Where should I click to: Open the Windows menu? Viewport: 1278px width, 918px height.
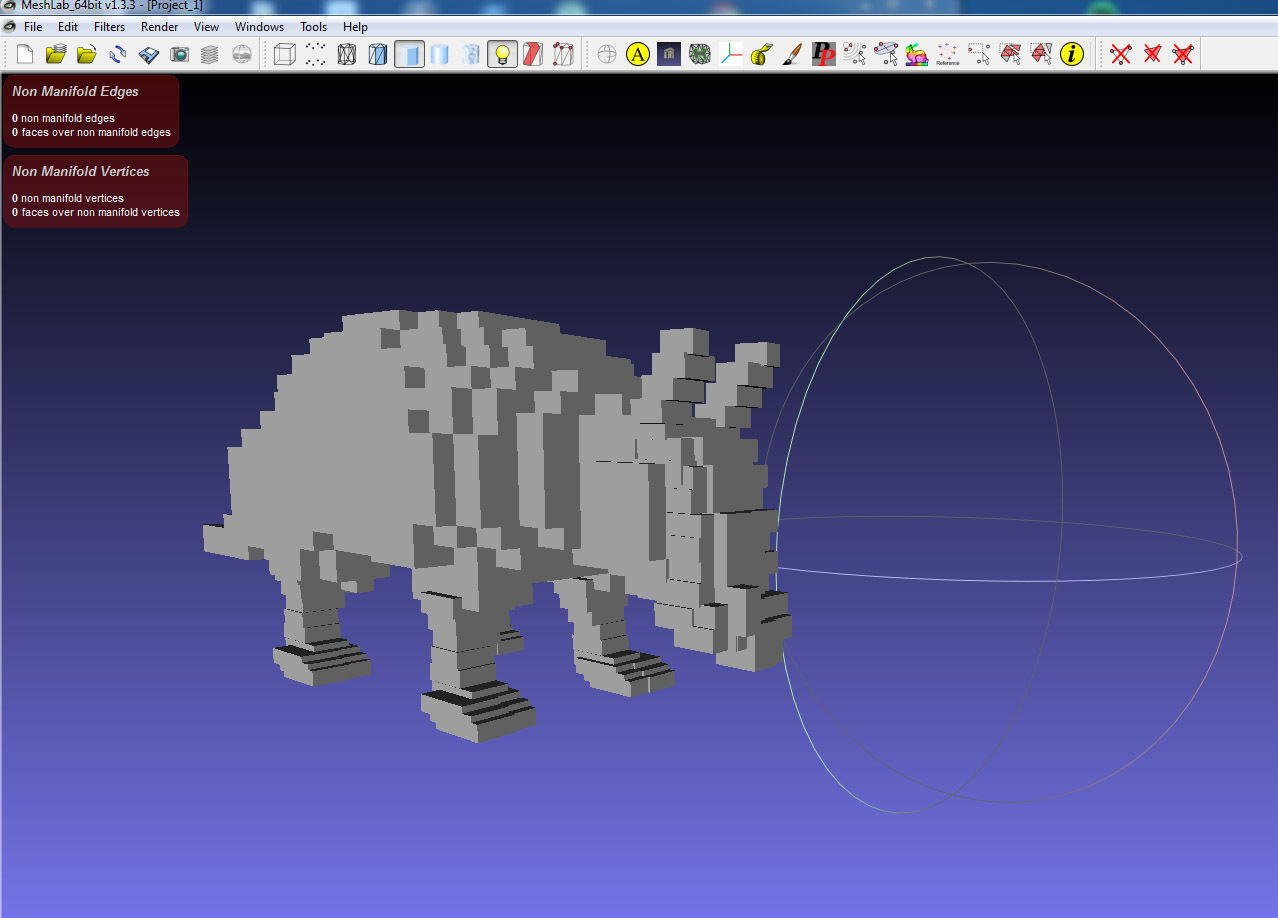(260, 27)
